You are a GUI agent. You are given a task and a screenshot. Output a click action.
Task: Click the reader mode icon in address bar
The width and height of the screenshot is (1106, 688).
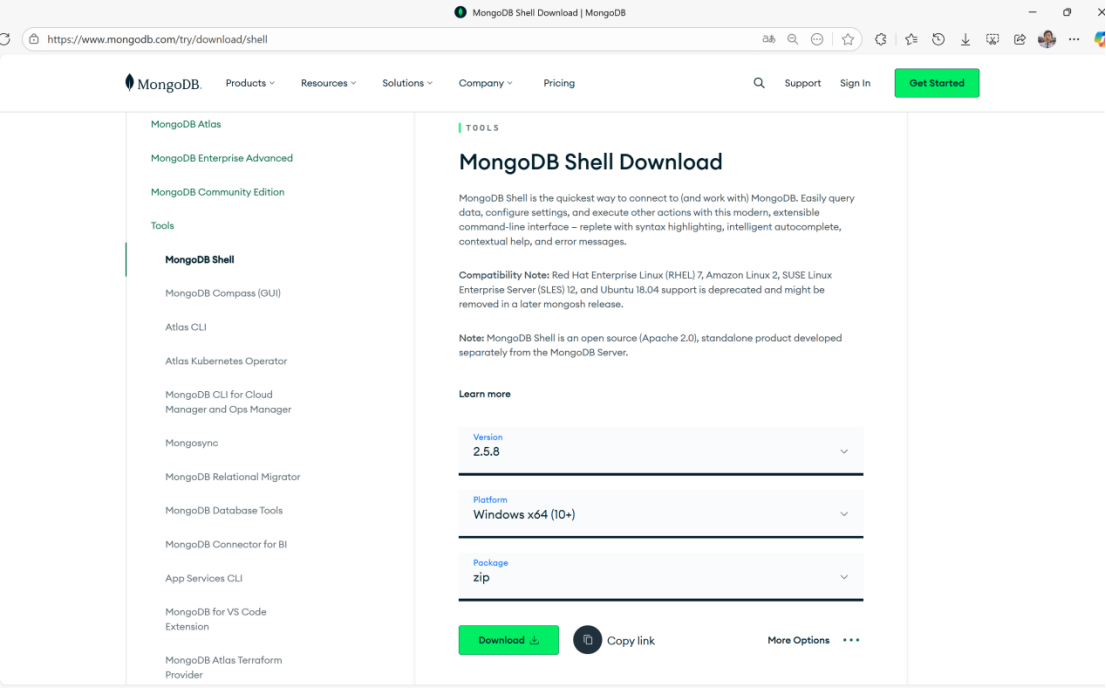tap(817, 40)
